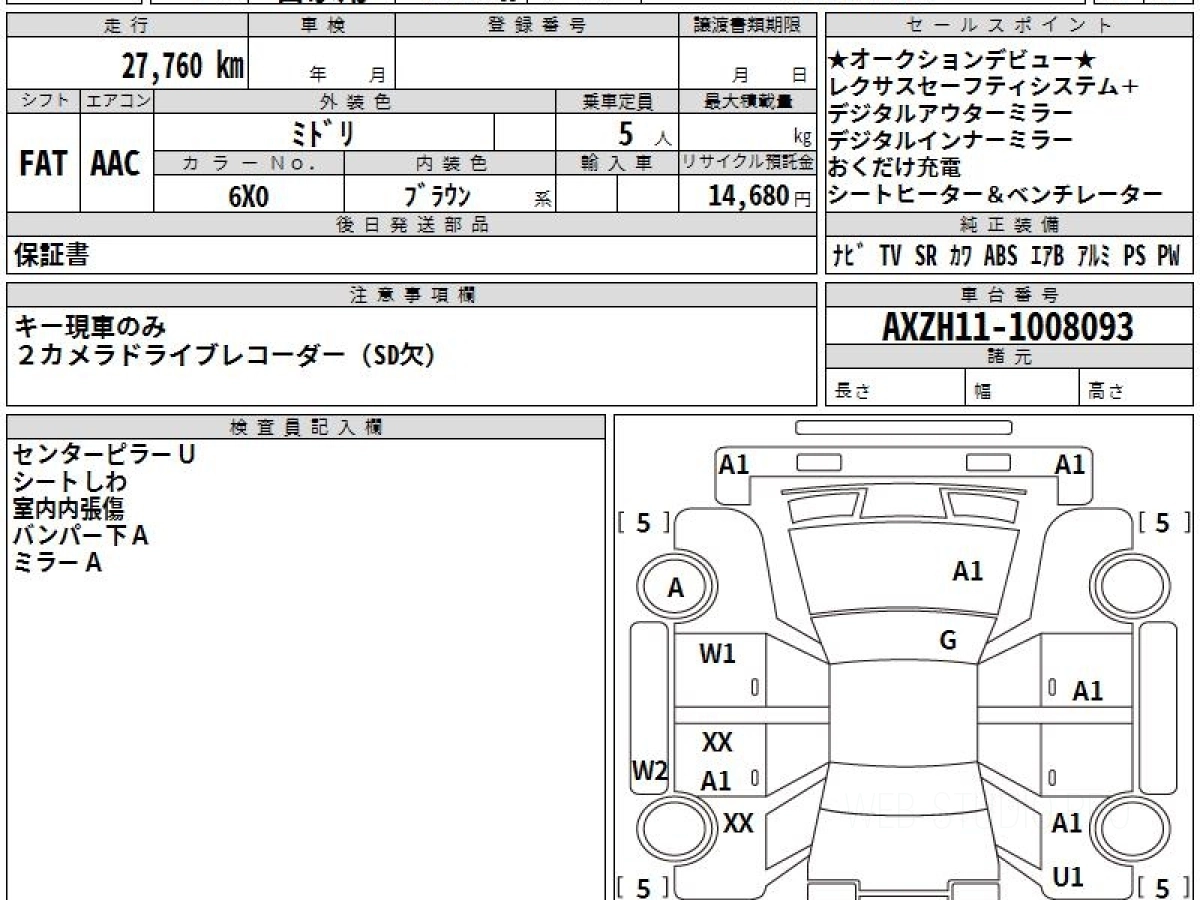Select the SR sunroof code
This screenshot has width=1200, height=900.
[x=926, y=256]
